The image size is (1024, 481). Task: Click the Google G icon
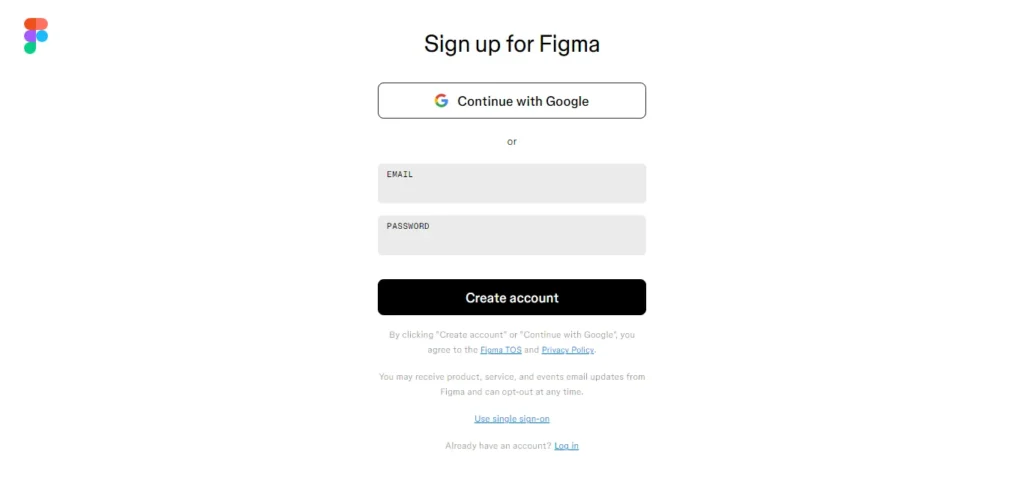tap(441, 101)
